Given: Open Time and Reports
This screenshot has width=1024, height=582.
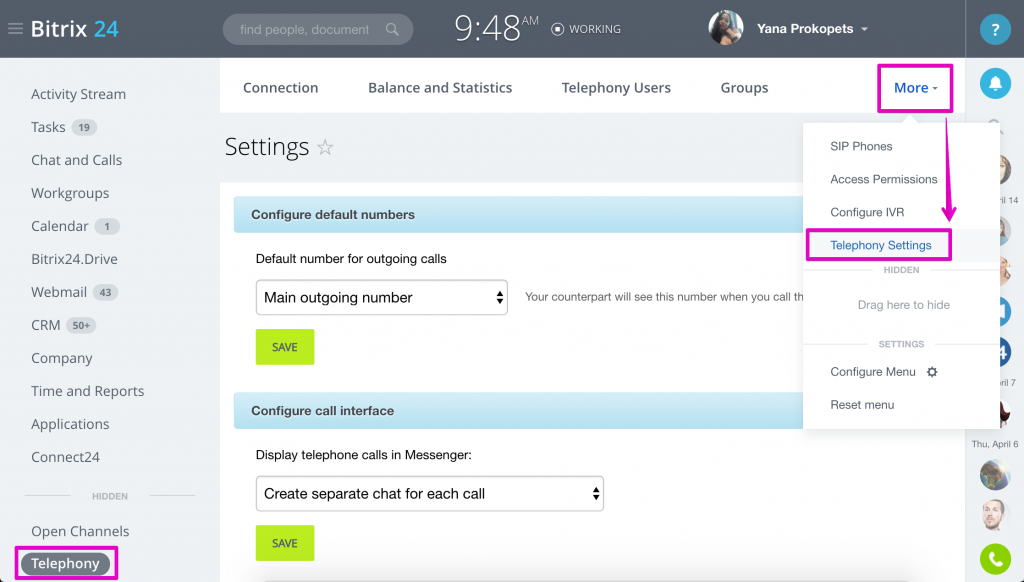Looking at the screenshot, I should click(x=88, y=391).
